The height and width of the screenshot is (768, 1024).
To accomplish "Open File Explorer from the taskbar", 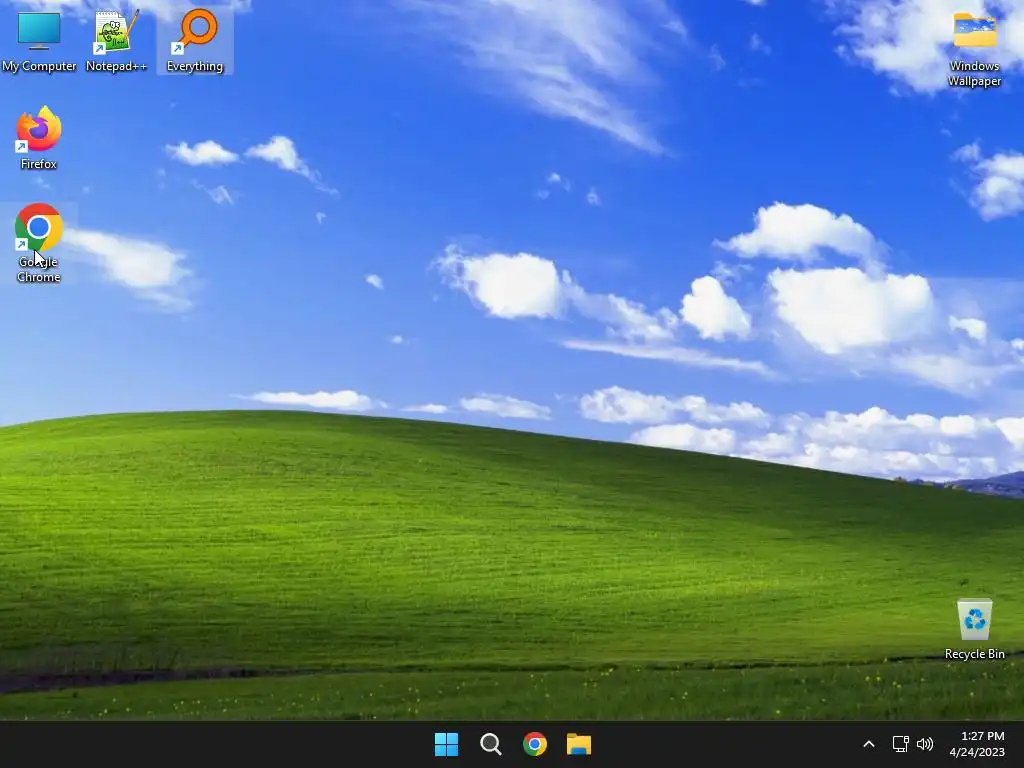I will coord(579,744).
